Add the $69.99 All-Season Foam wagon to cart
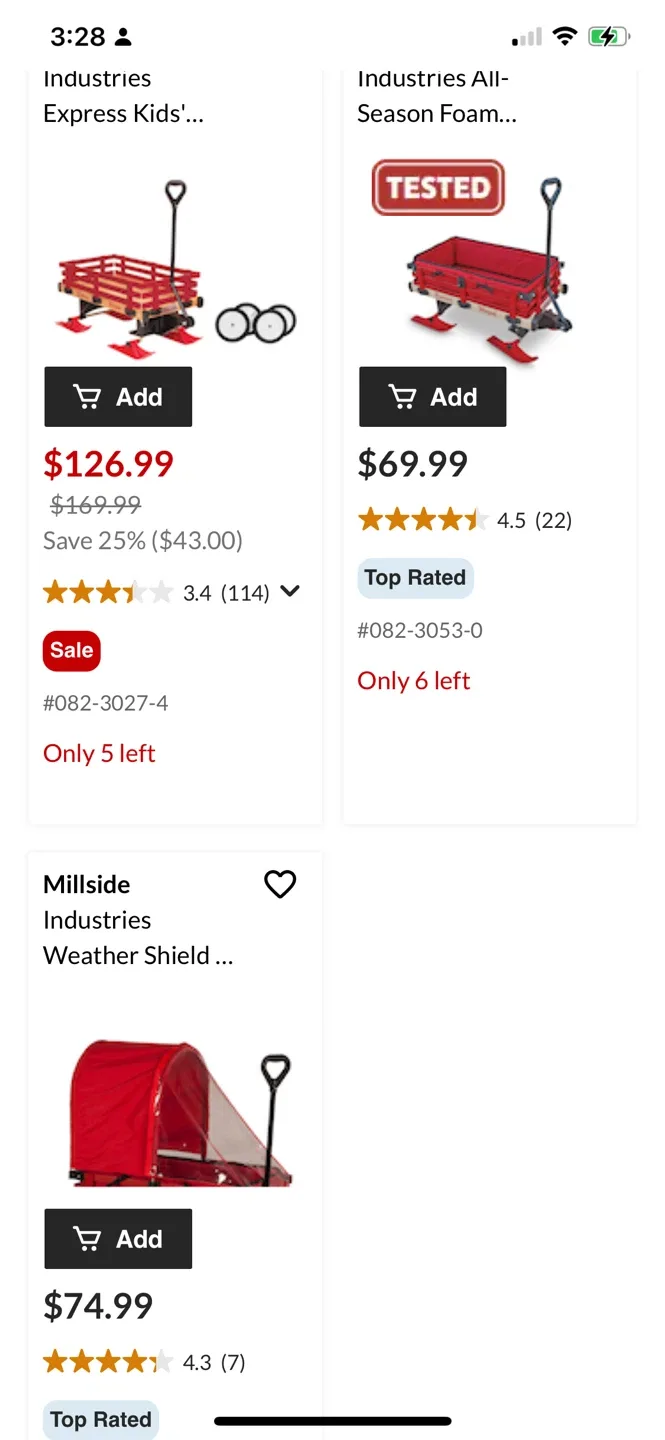This screenshot has height=1440, width=665. [432, 397]
